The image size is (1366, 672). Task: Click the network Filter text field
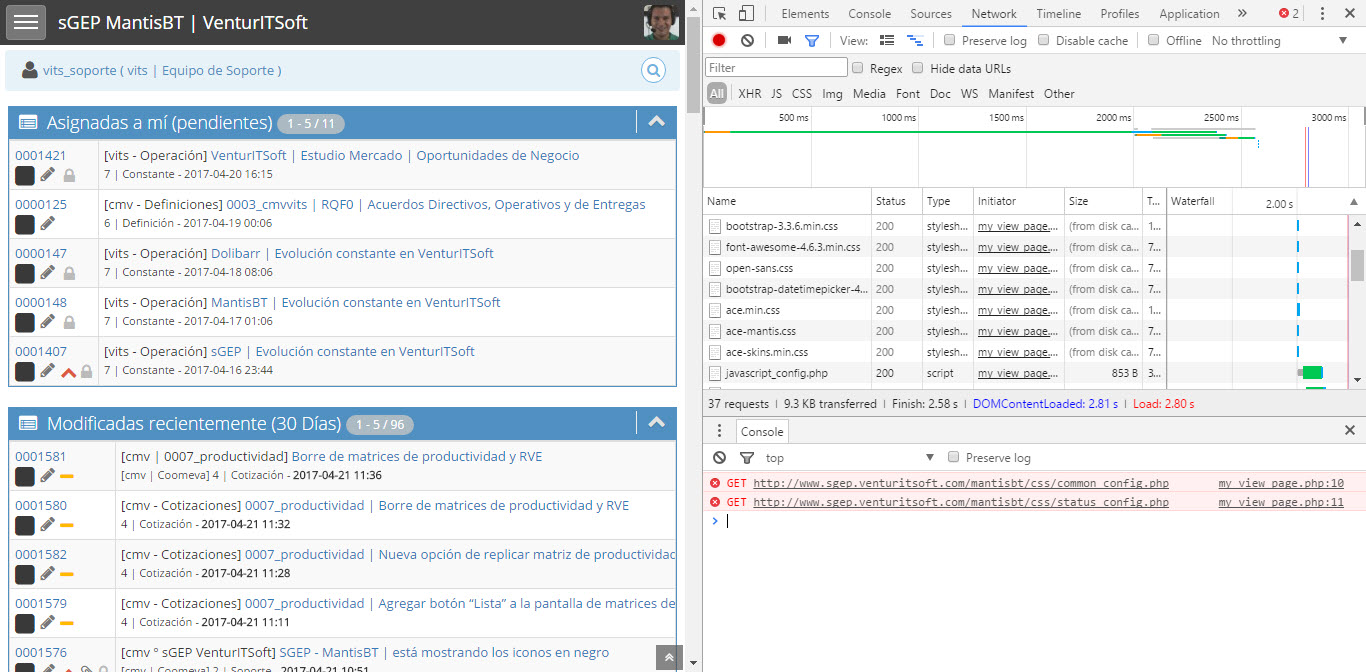pos(776,68)
